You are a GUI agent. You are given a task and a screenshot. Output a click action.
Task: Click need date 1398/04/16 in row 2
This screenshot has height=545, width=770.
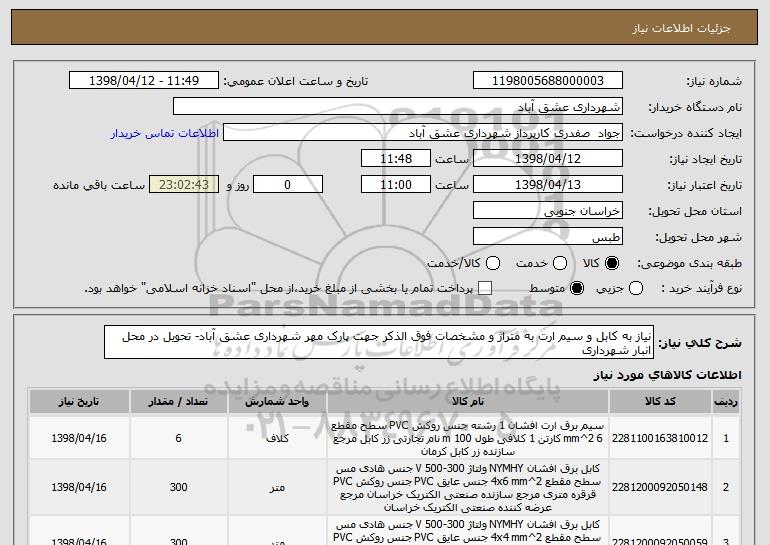click(x=79, y=487)
